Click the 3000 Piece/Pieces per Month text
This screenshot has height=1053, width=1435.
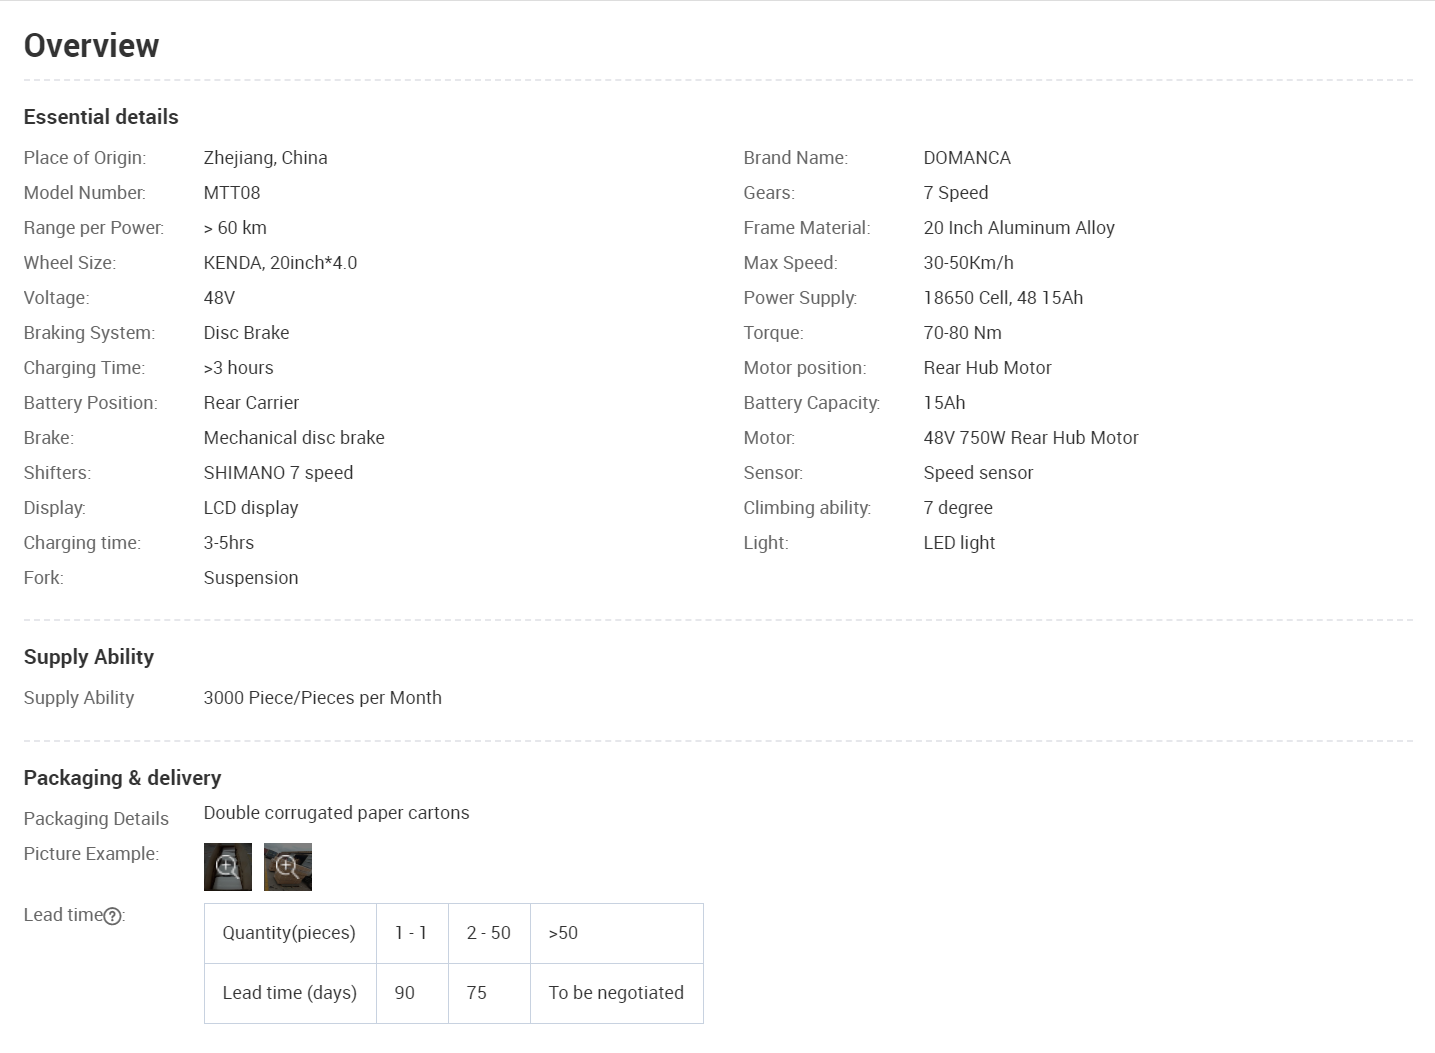322,698
